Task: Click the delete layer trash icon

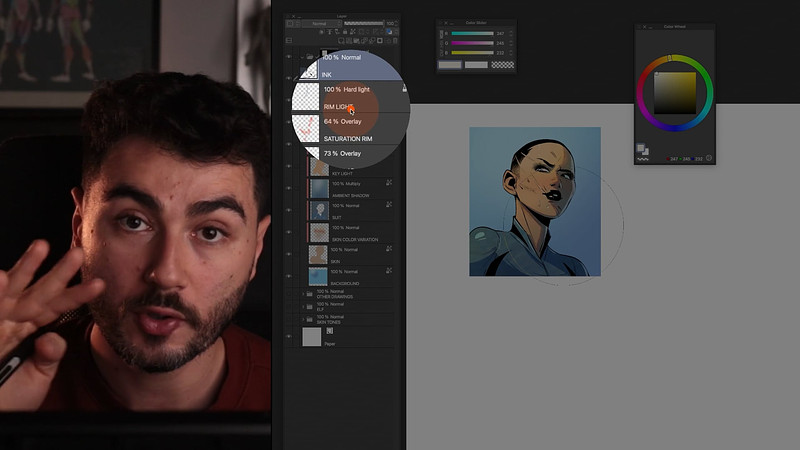Action: [x=395, y=40]
